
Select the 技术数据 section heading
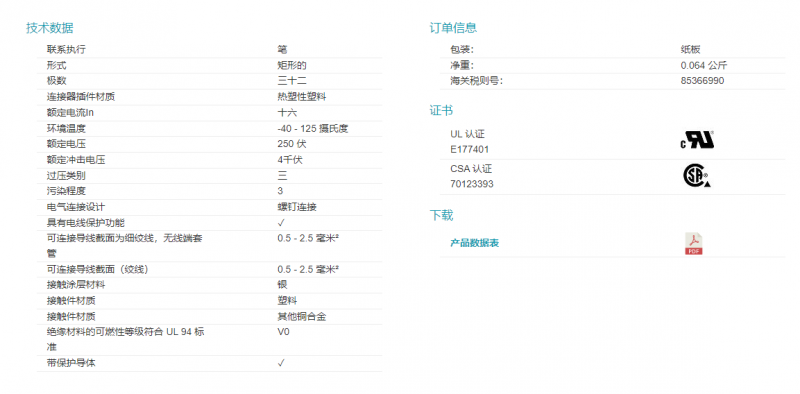[x=50, y=28]
